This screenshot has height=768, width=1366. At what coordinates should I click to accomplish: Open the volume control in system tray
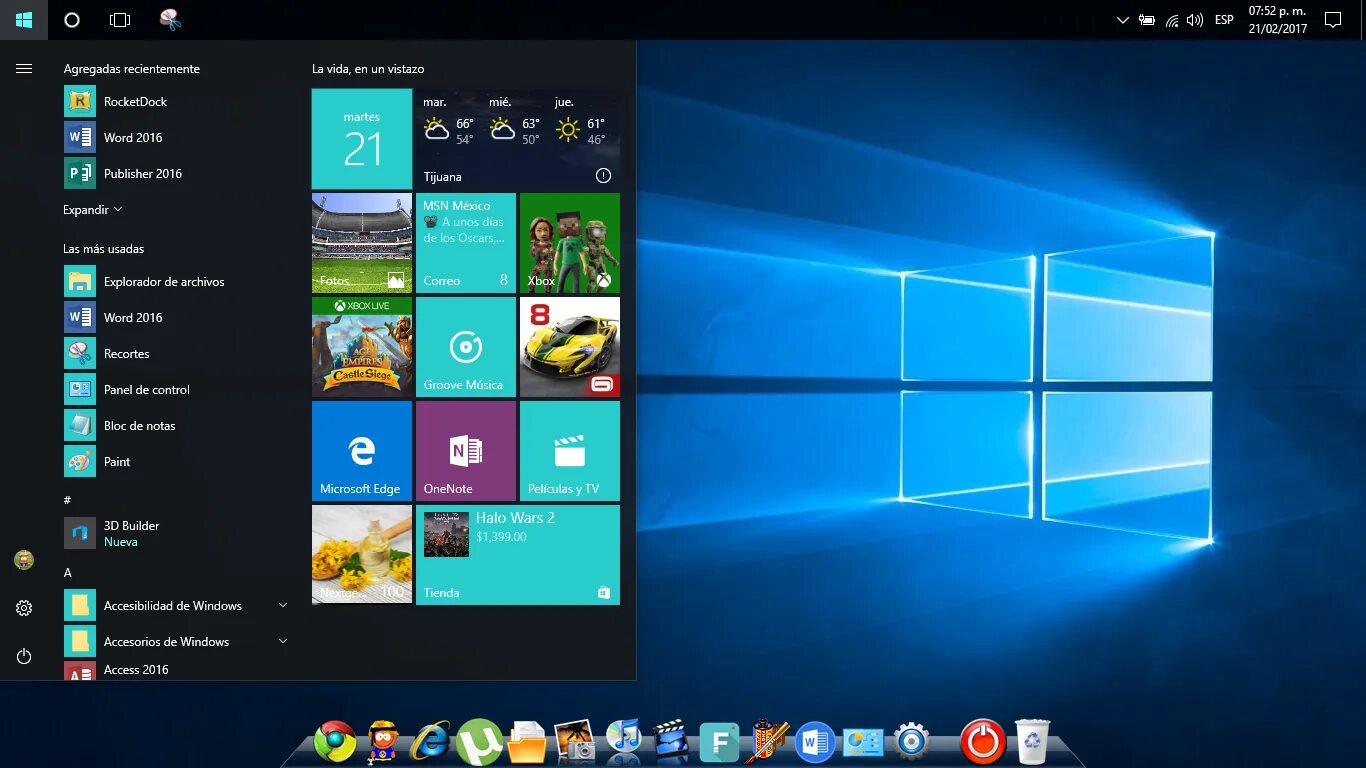[x=1195, y=20]
